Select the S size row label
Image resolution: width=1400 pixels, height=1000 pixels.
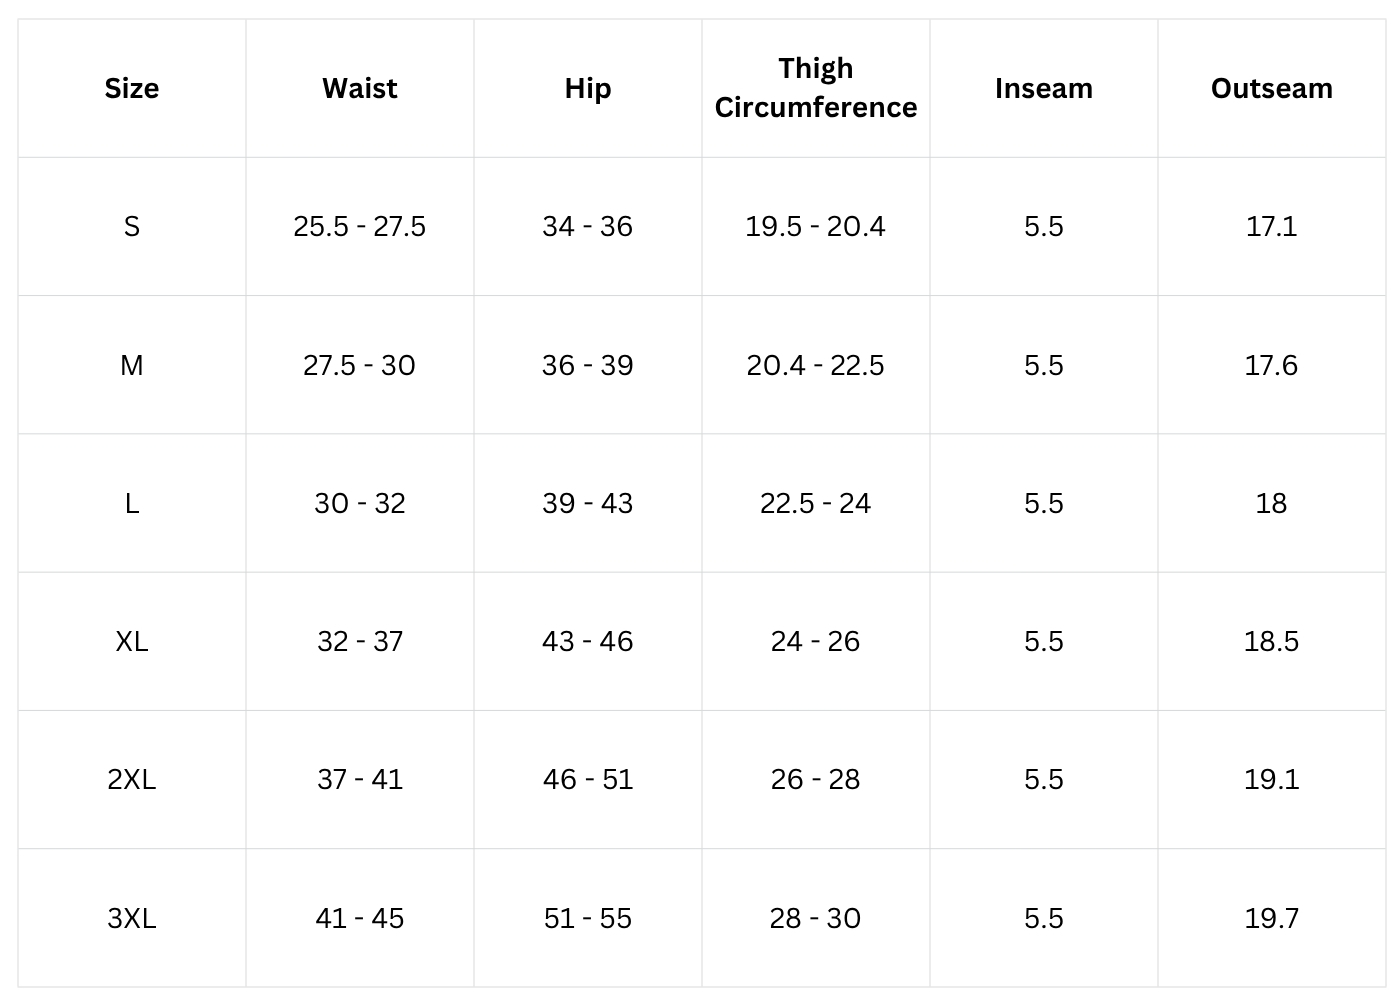click(132, 226)
